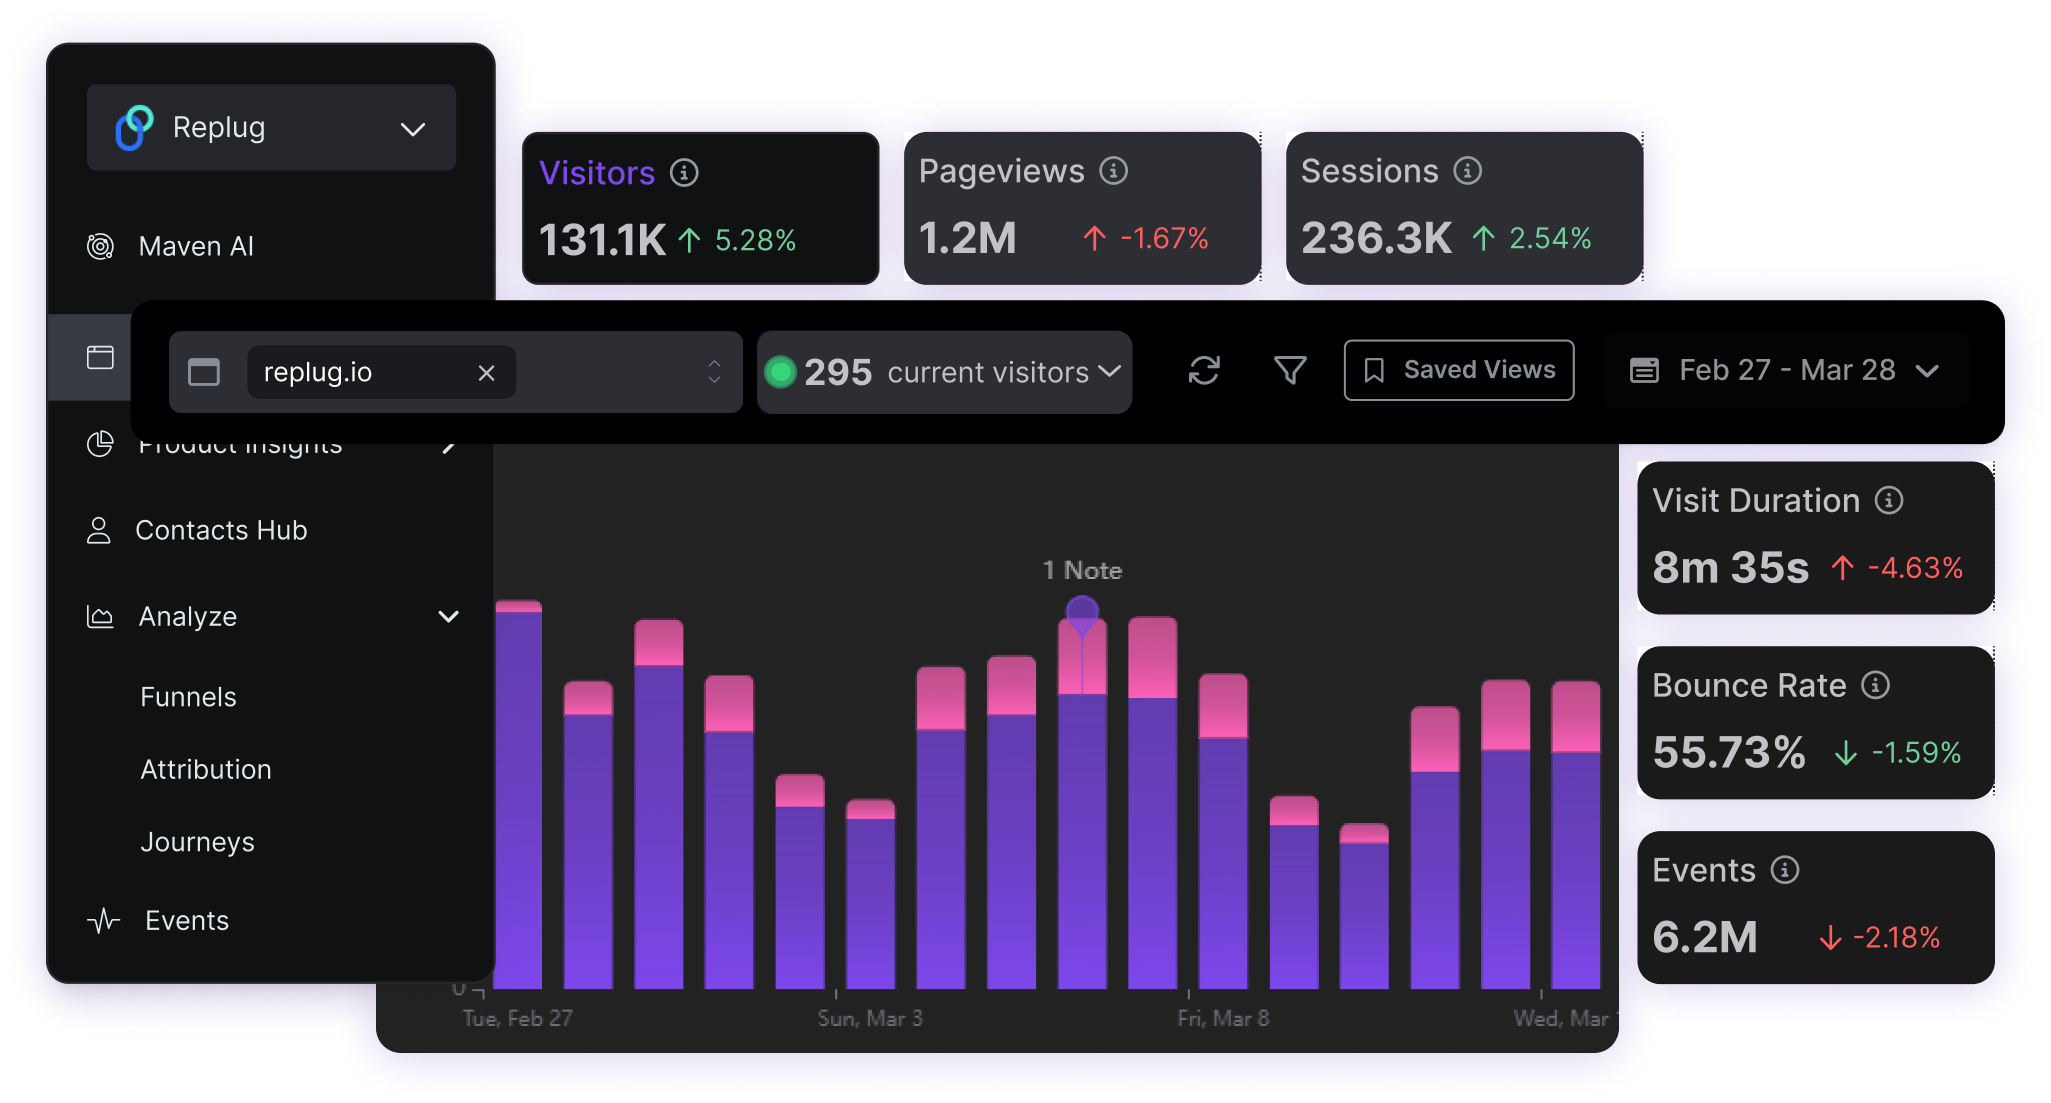Open Maven AI from sidebar

tap(196, 246)
